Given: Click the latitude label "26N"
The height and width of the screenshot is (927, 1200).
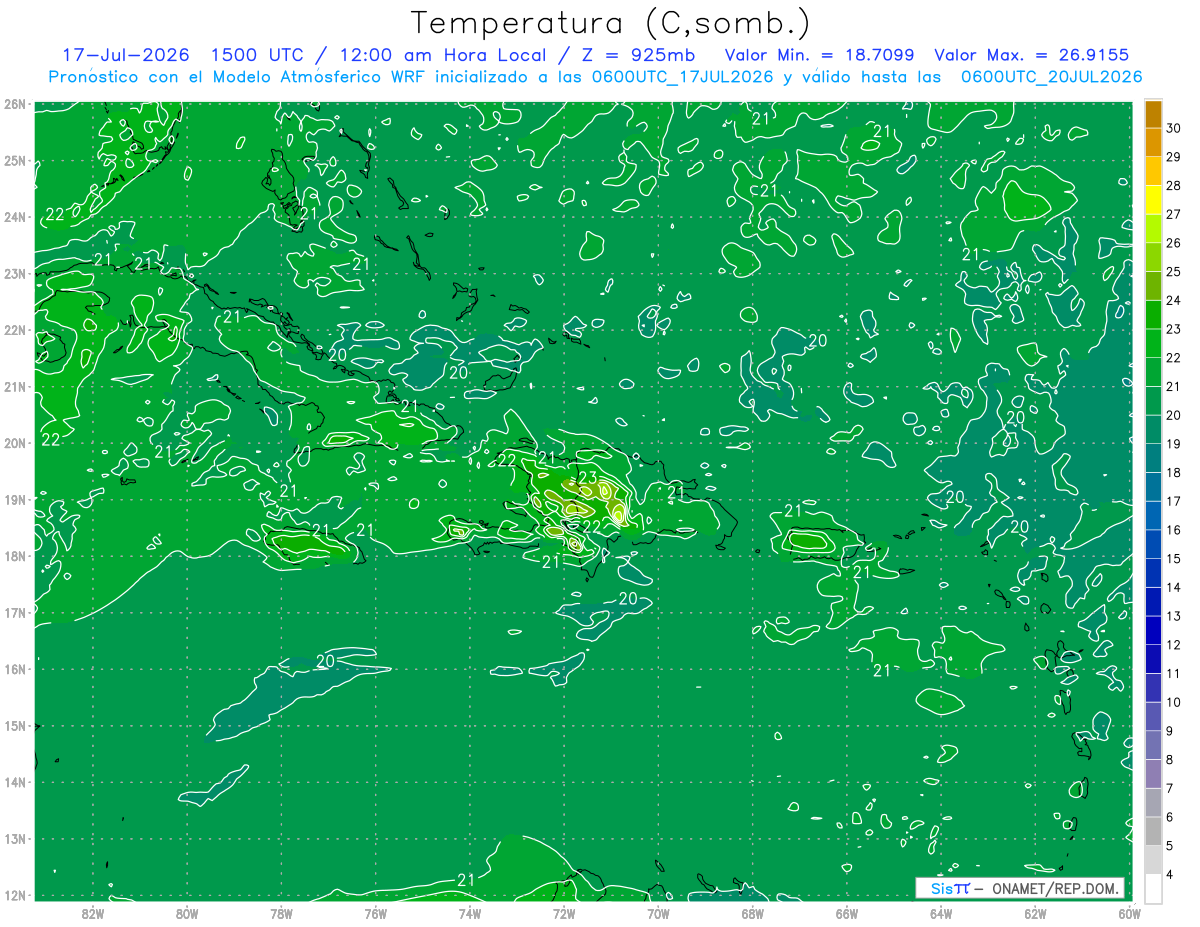Looking at the screenshot, I should tap(14, 104).
